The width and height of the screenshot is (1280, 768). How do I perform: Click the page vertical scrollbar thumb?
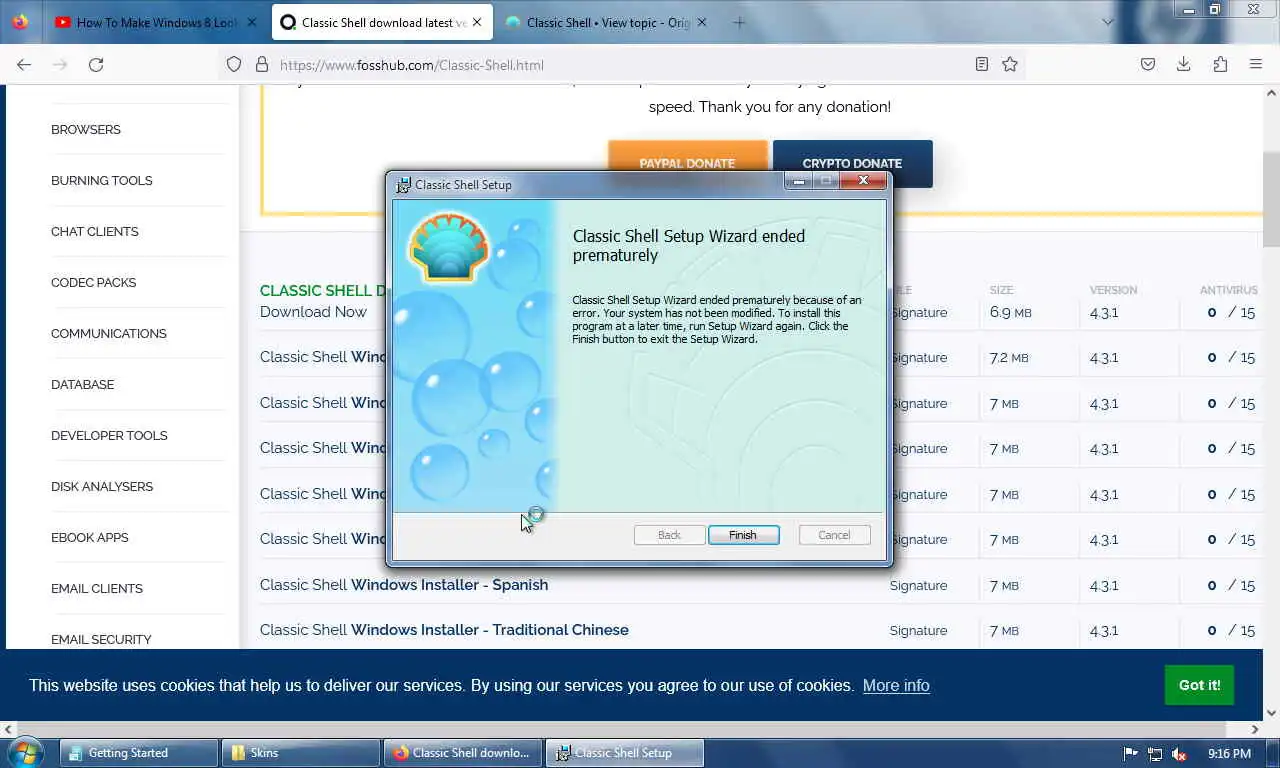[1271, 199]
